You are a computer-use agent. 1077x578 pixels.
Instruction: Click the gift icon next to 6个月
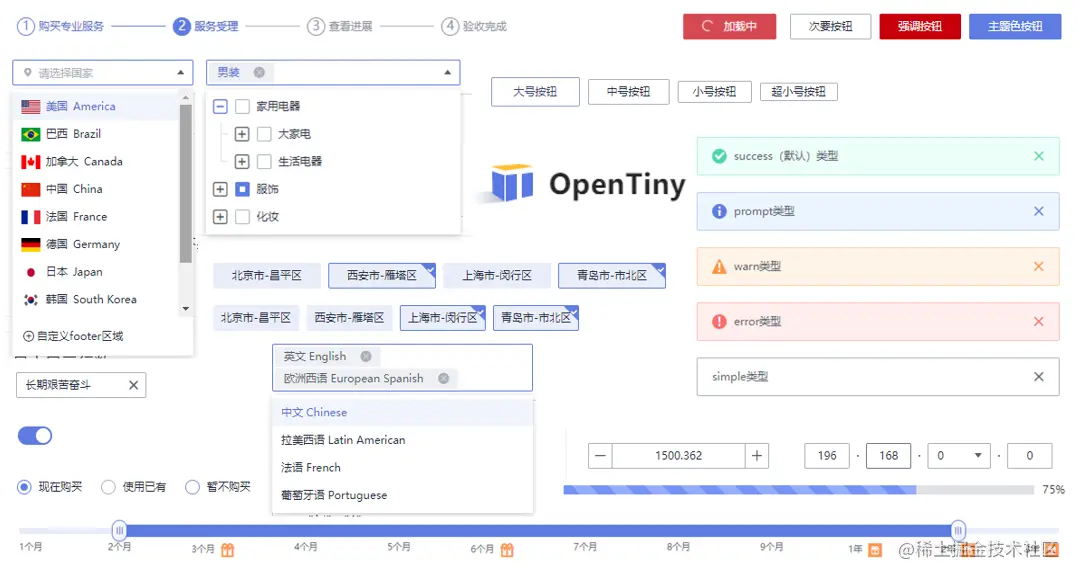pos(507,549)
